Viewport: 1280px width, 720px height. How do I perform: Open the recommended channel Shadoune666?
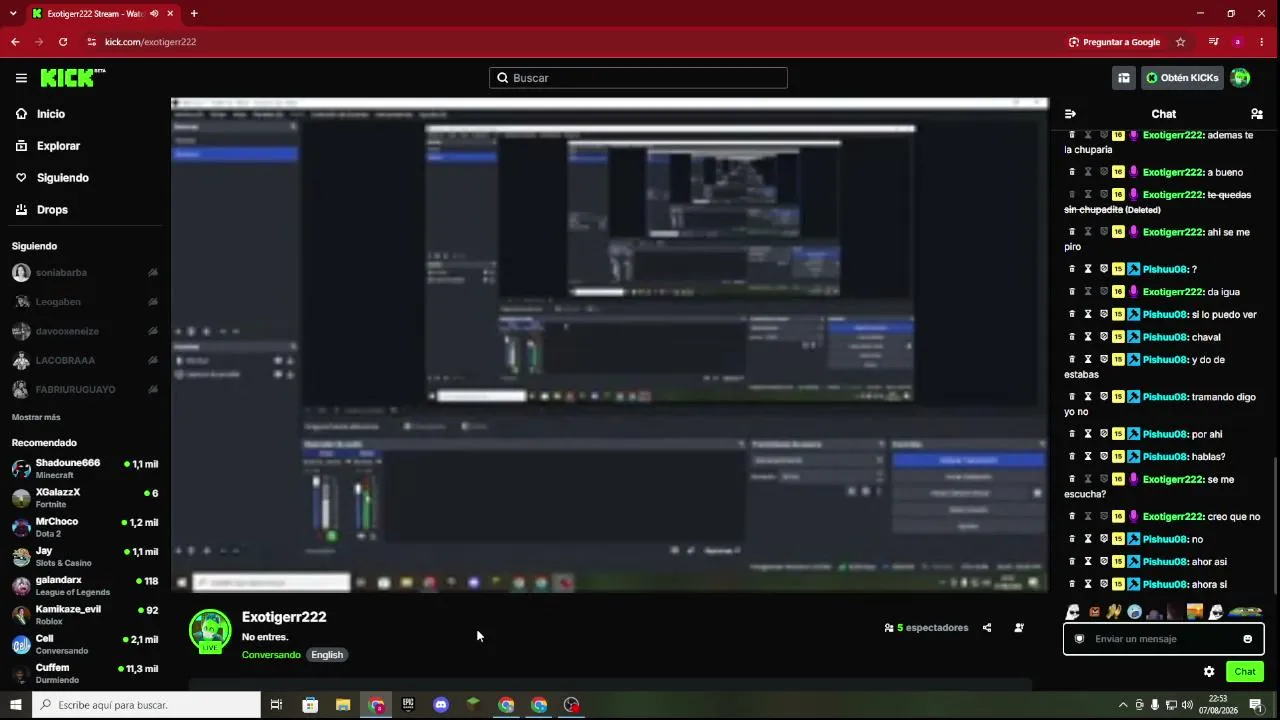pyautogui.click(x=85, y=469)
